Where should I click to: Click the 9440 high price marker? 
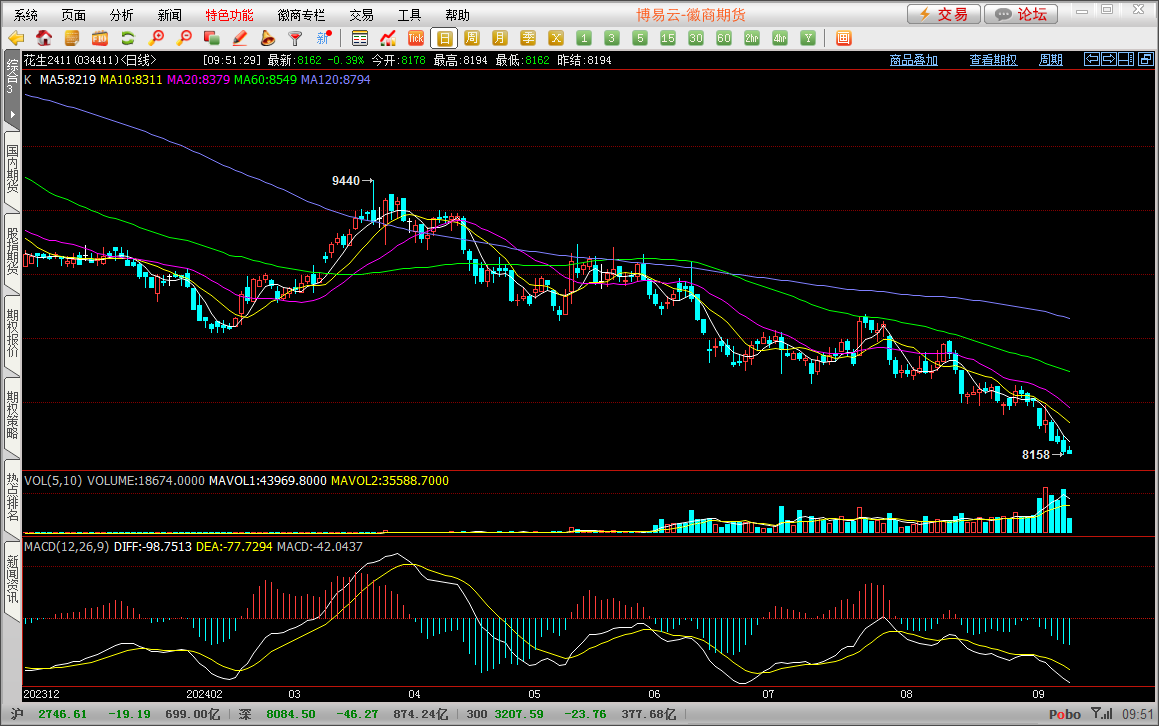point(346,181)
